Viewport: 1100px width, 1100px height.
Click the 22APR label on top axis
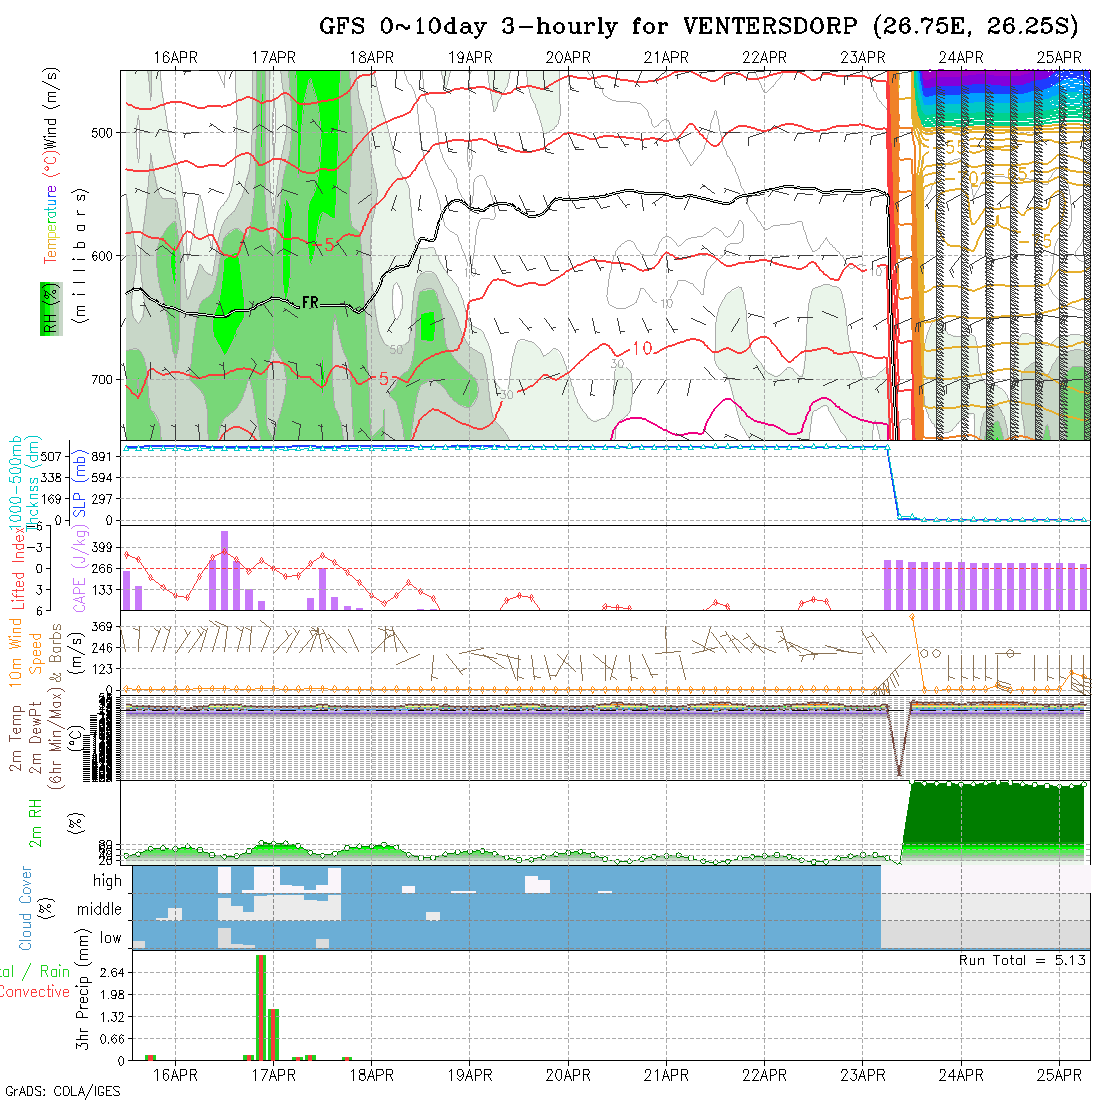[765, 58]
